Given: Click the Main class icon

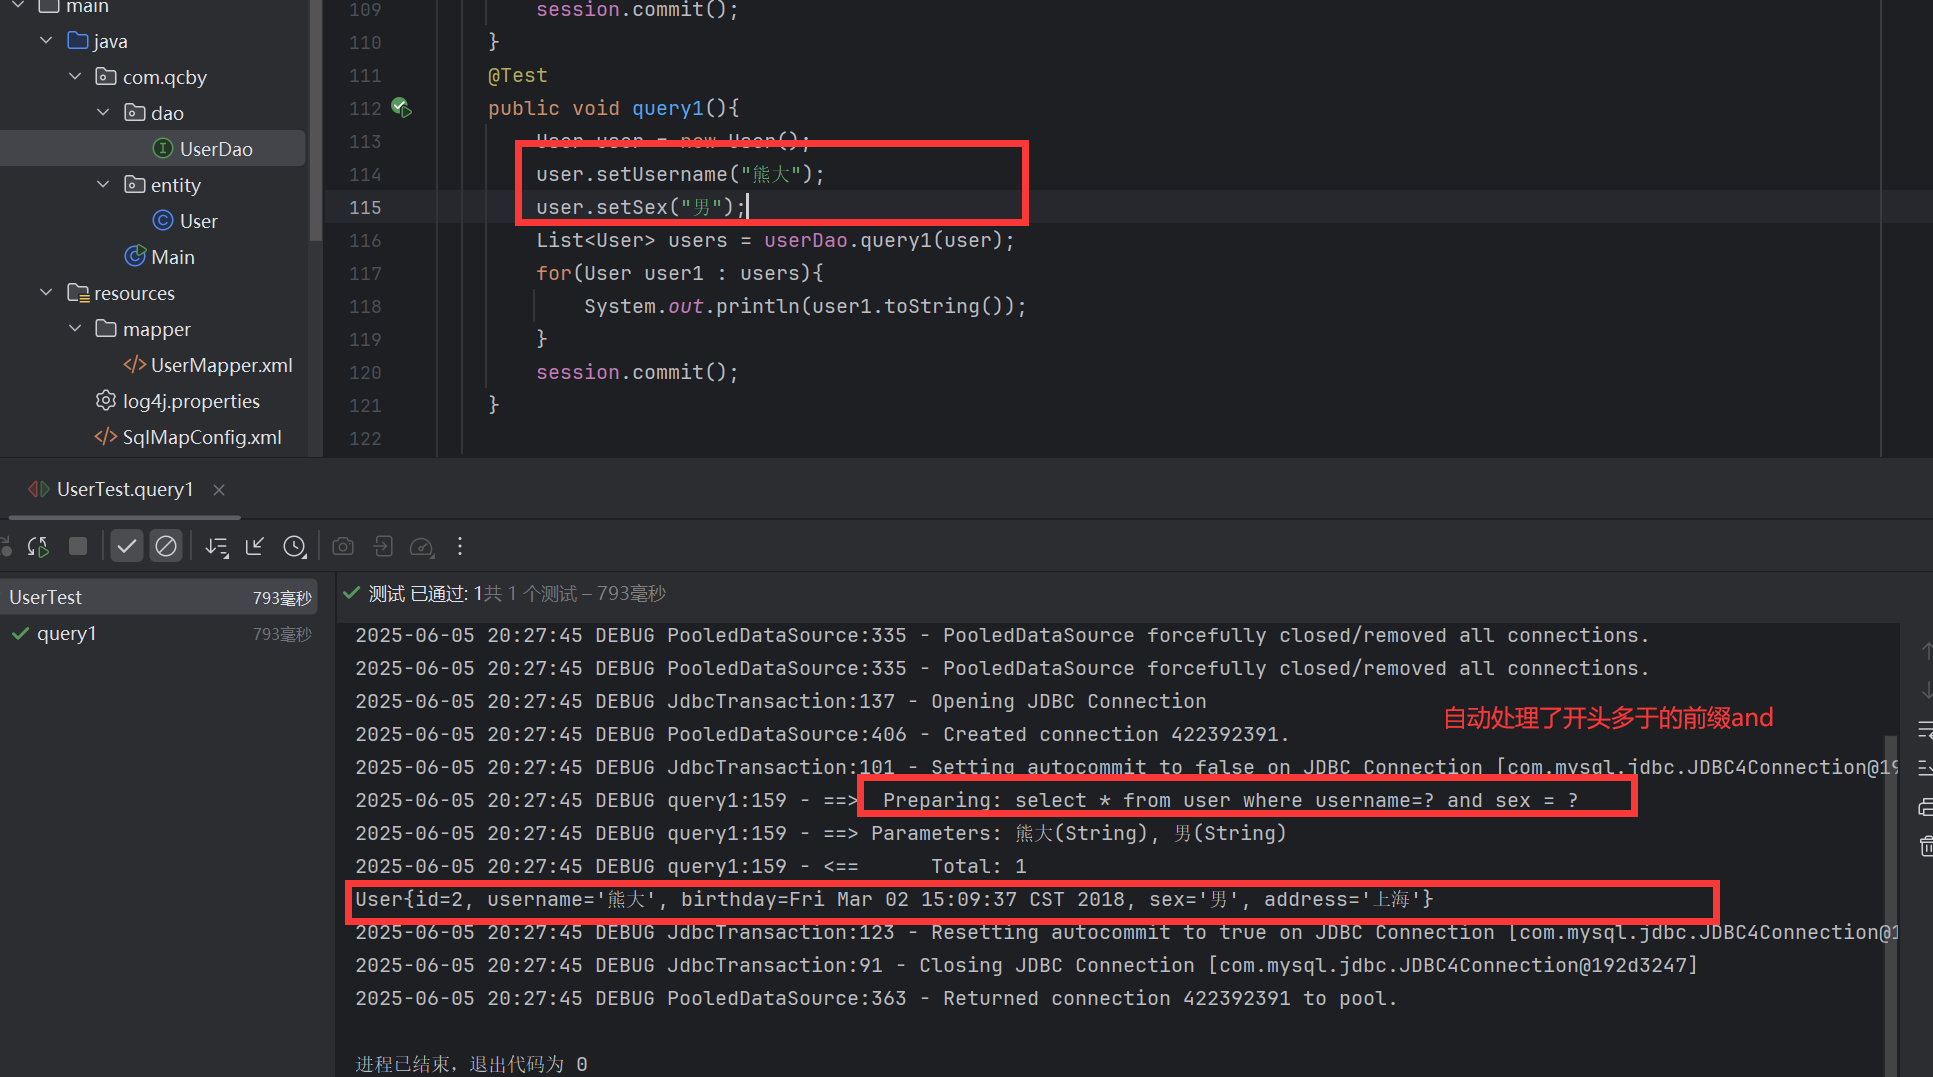Looking at the screenshot, I should (135, 256).
